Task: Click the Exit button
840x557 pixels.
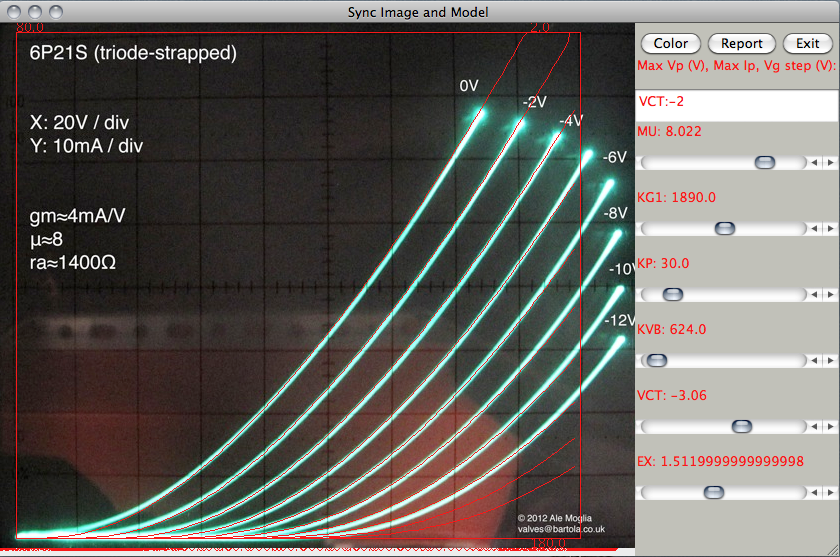Action: (x=807, y=43)
